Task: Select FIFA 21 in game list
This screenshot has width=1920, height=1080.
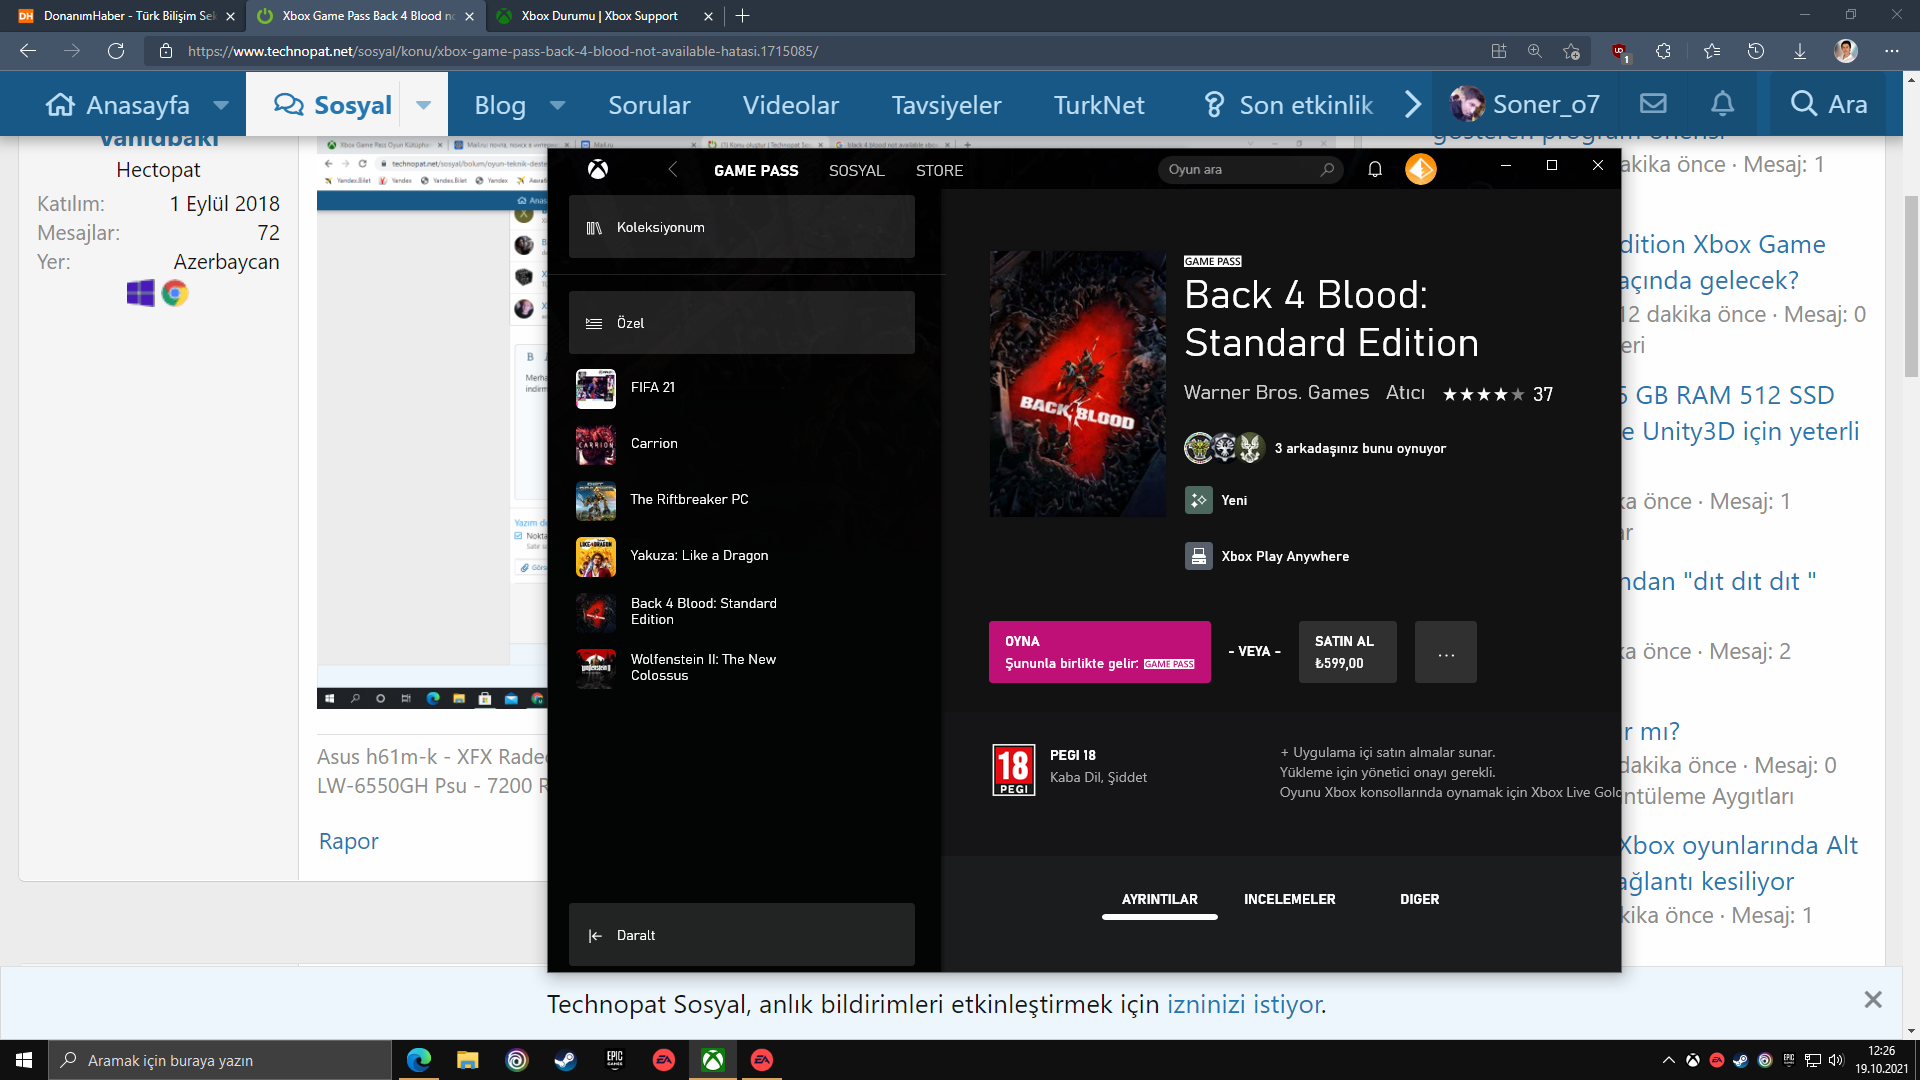Action: tap(653, 388)
